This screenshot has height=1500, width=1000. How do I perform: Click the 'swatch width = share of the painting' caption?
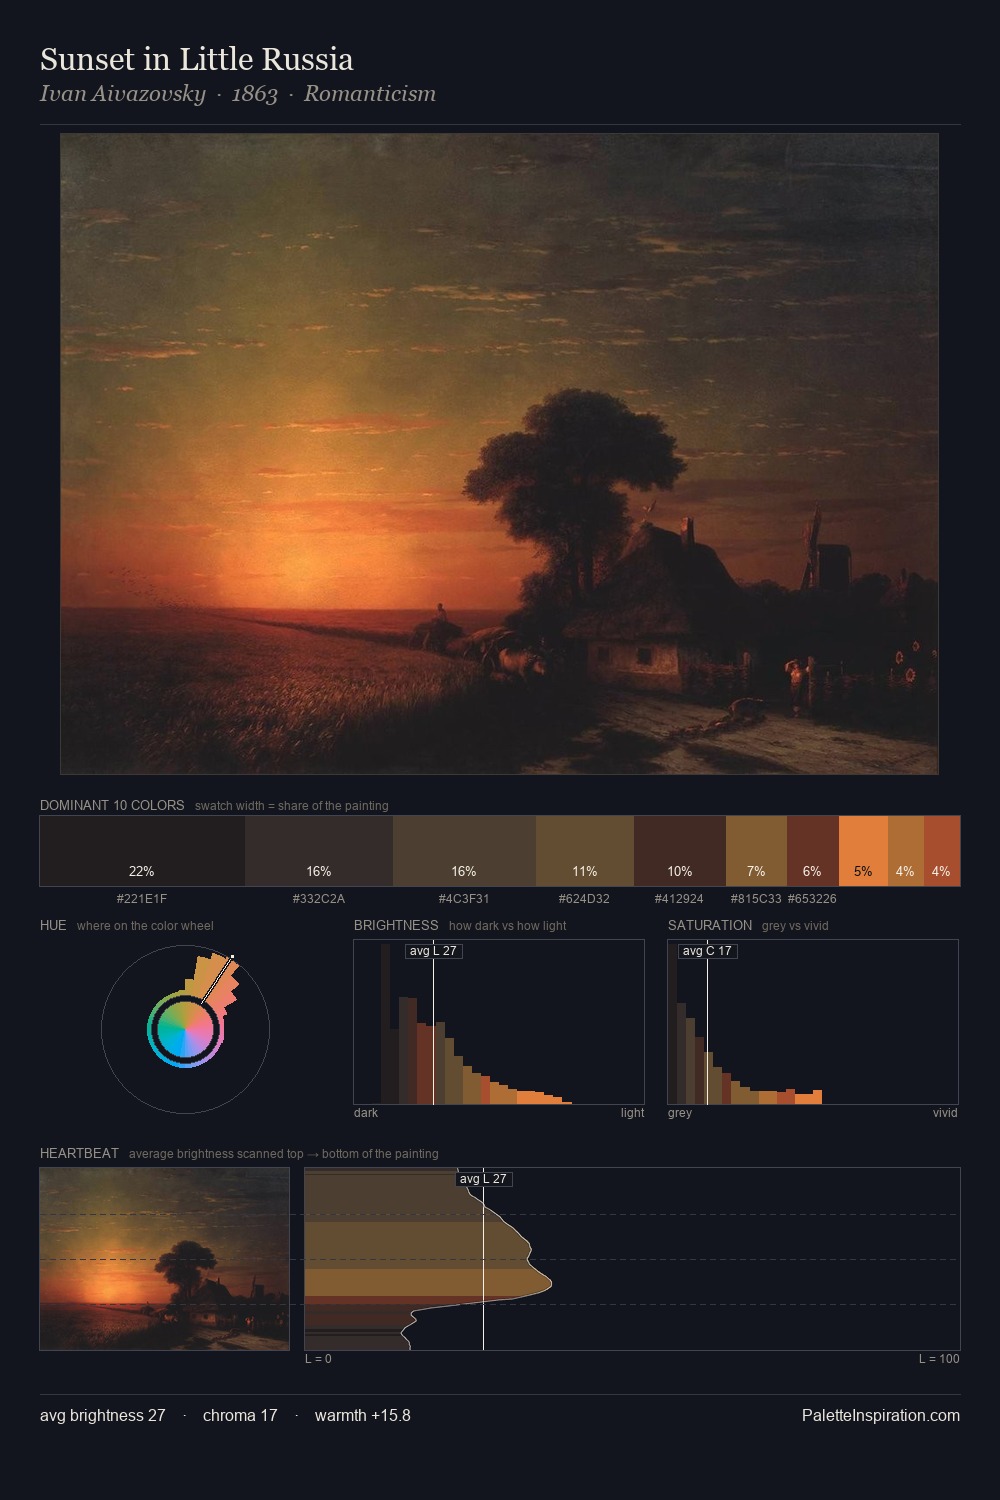pos(292,806)
